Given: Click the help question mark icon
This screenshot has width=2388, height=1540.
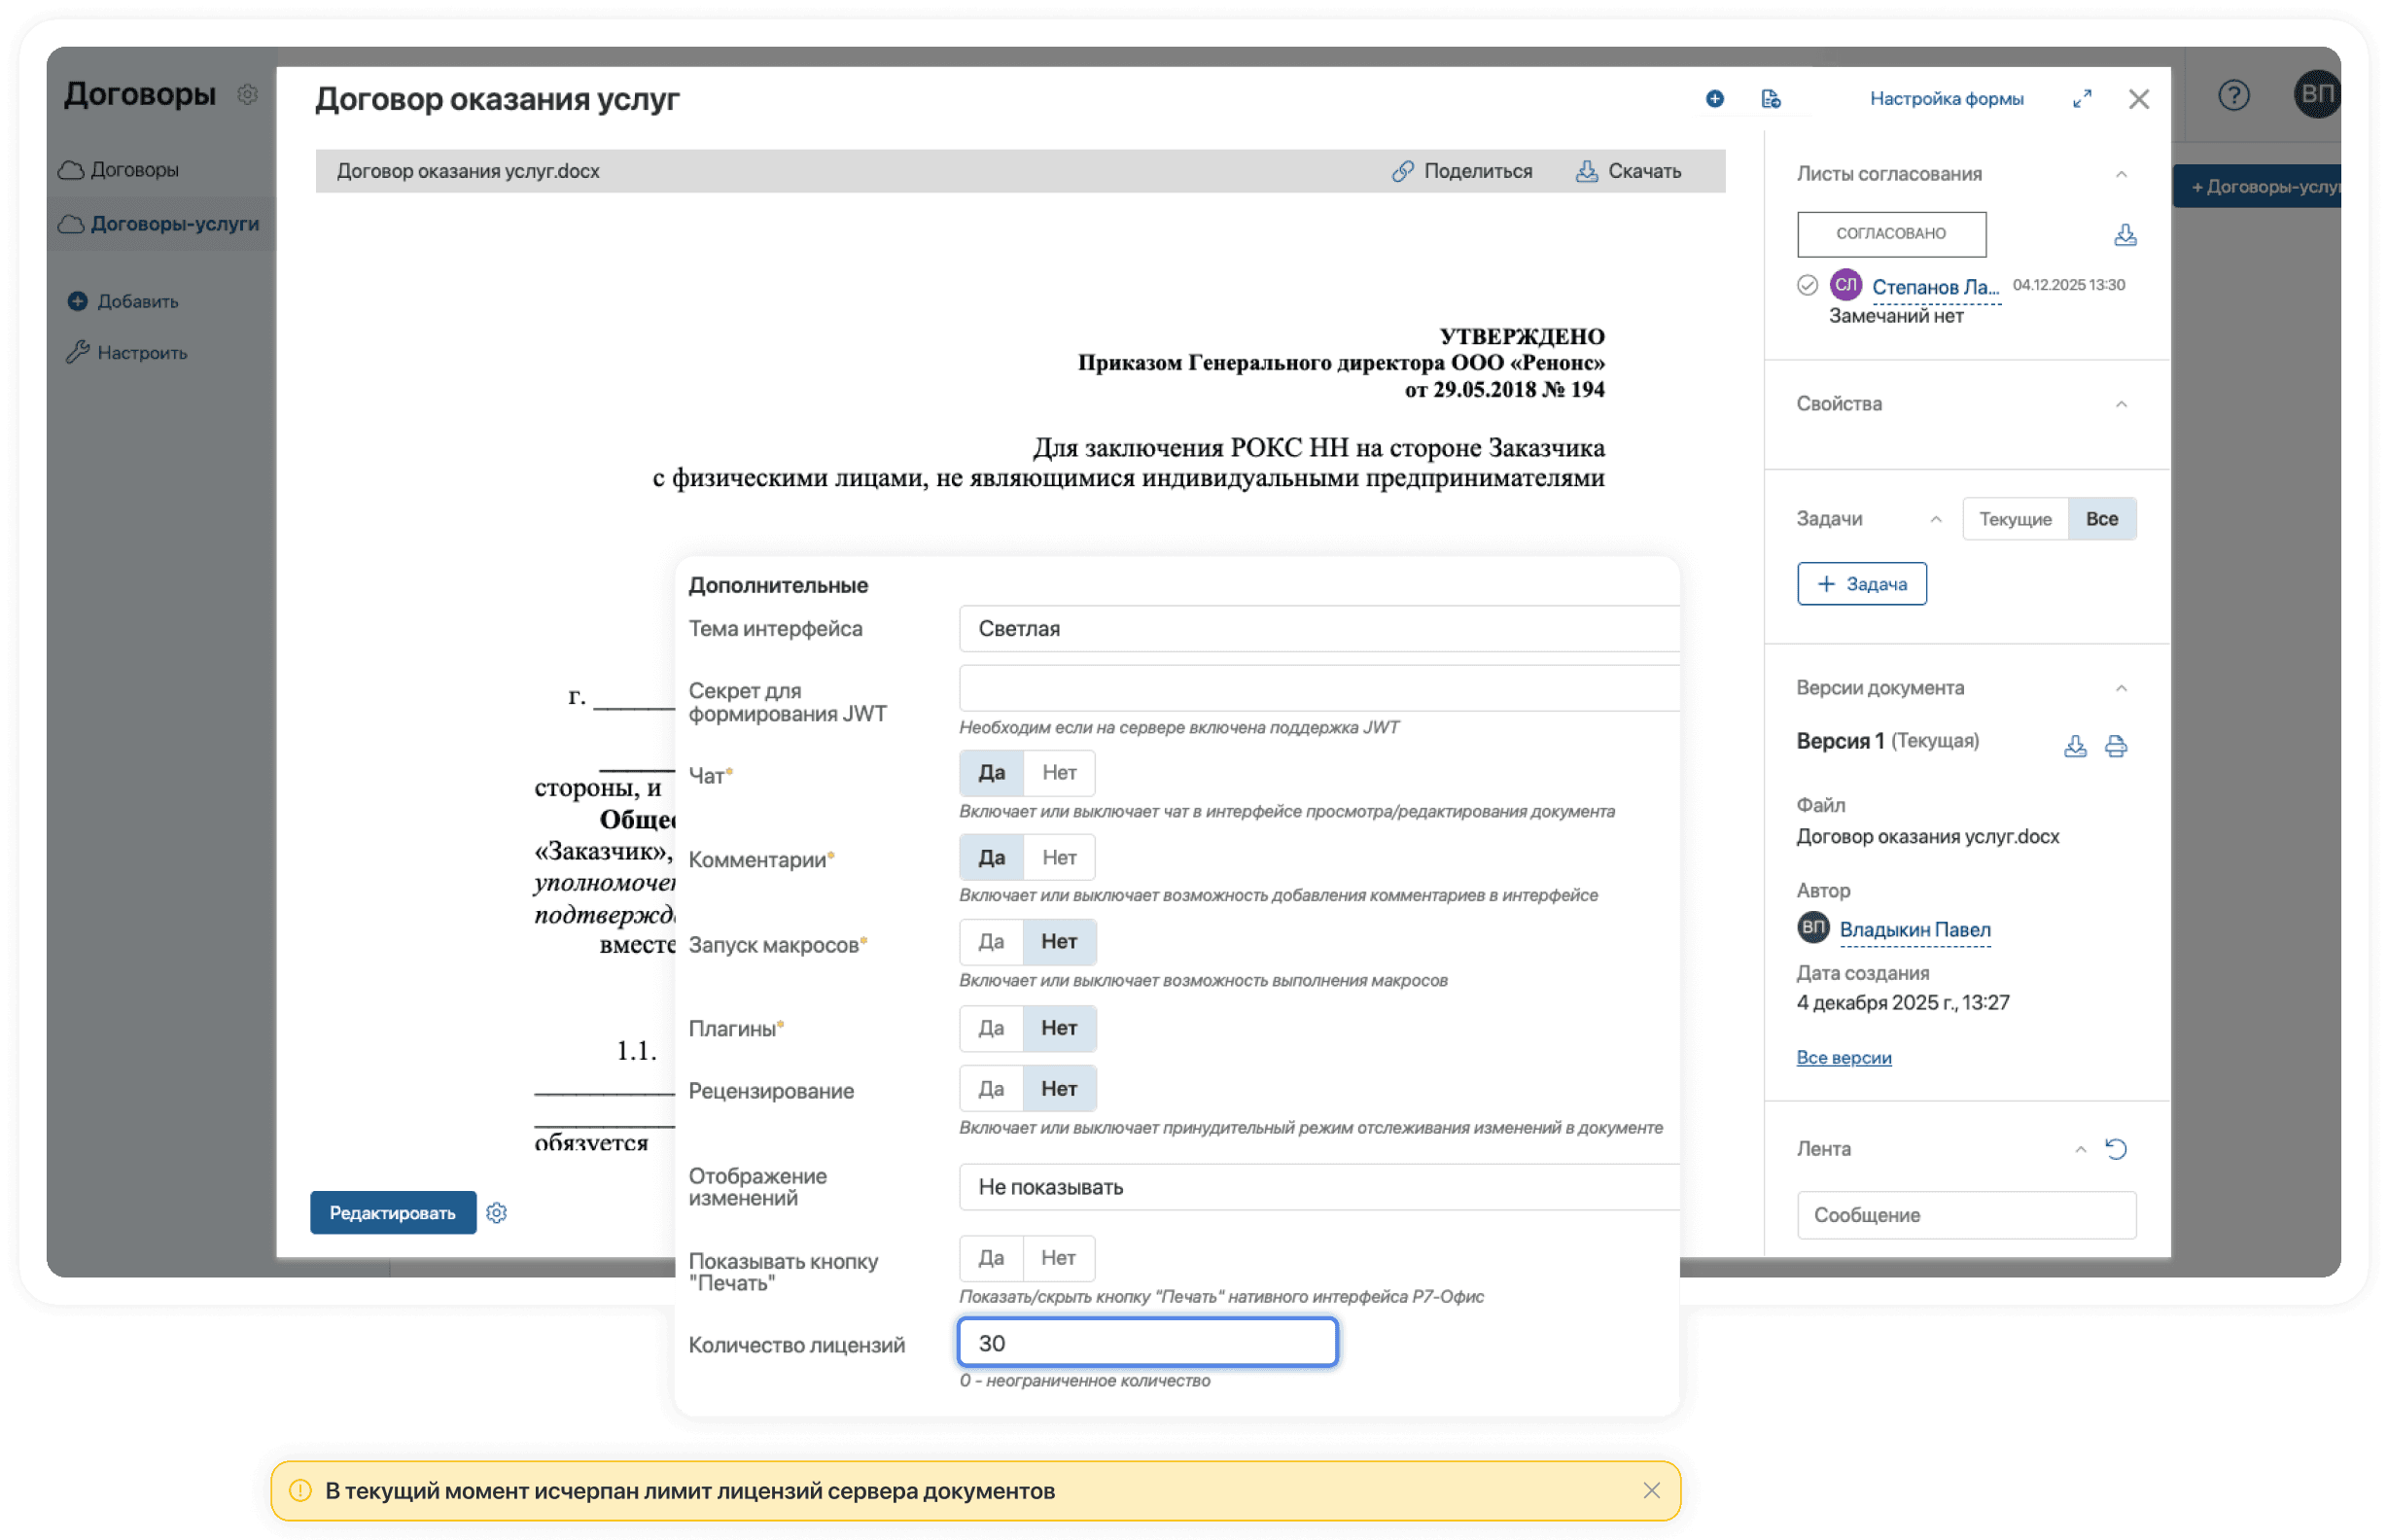Looking at the screenshot, I should (x=2233, y=95).
